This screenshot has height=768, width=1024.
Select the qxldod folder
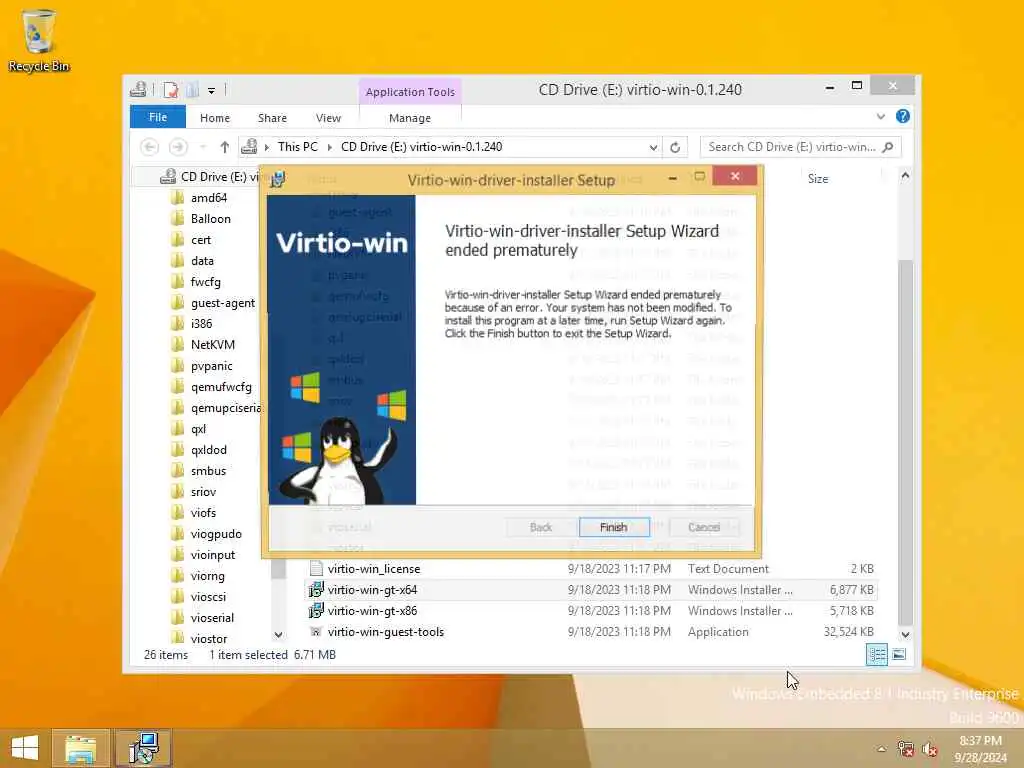coord(208,450)
